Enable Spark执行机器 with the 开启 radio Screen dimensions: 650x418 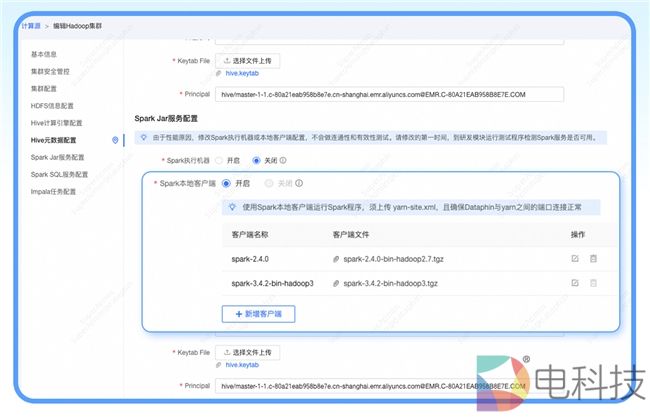[x=219, y=160]
